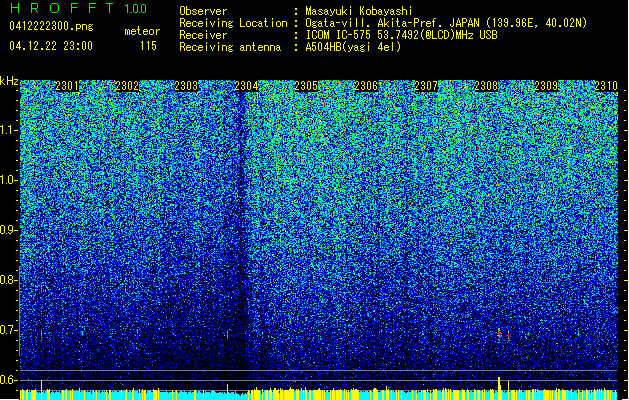Click the 2301 time marker

pos(67,86)
